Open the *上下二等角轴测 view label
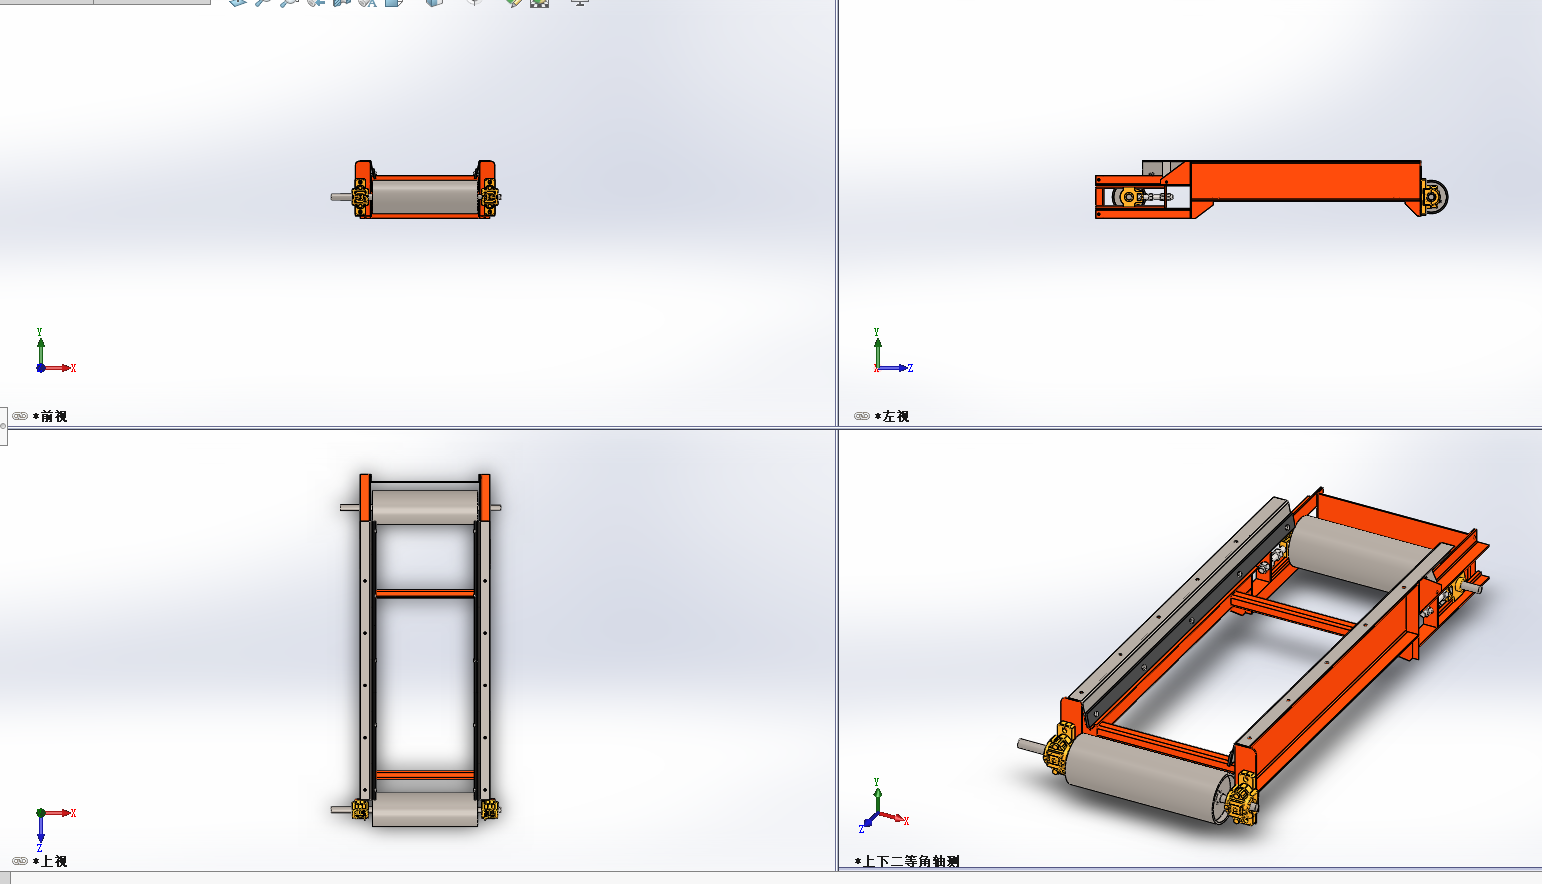The image size is (1542, 884). 907,861
